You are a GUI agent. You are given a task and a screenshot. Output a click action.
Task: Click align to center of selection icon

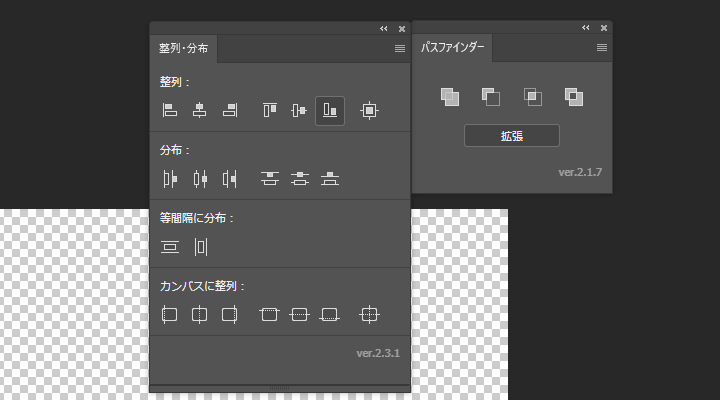[x=370, y=110]
